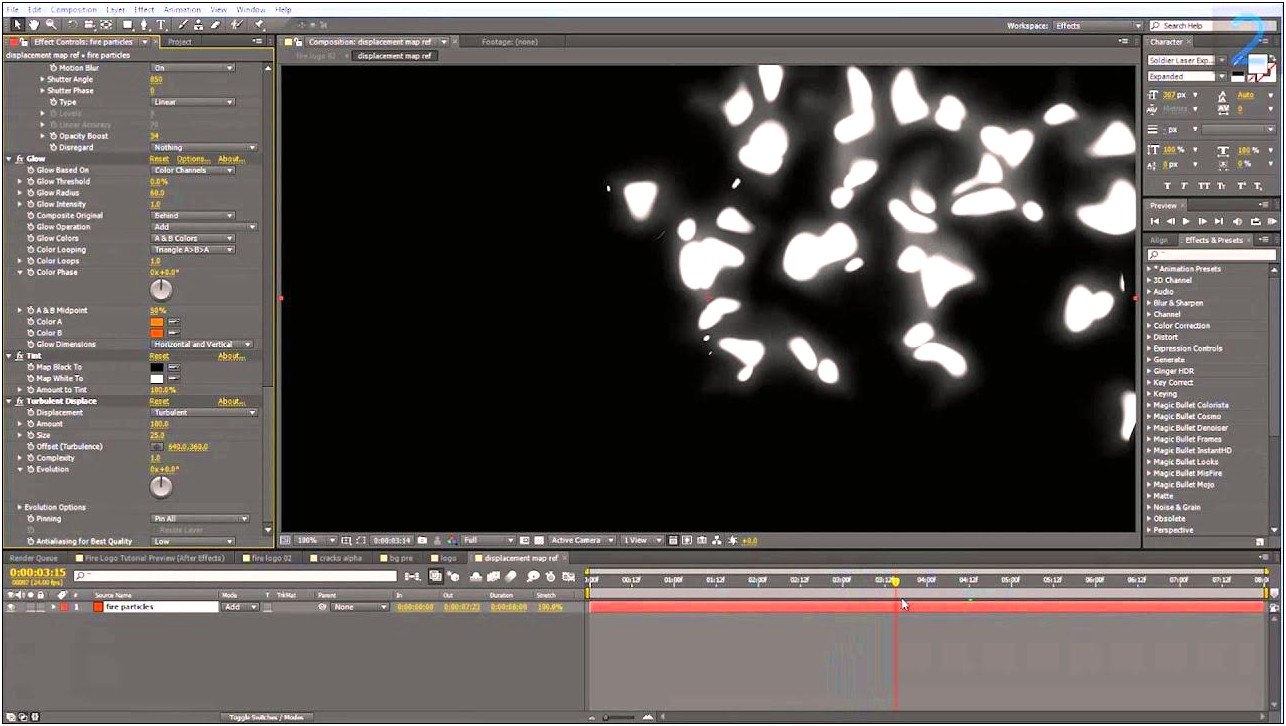Start RAM preview

(1271, 221)
